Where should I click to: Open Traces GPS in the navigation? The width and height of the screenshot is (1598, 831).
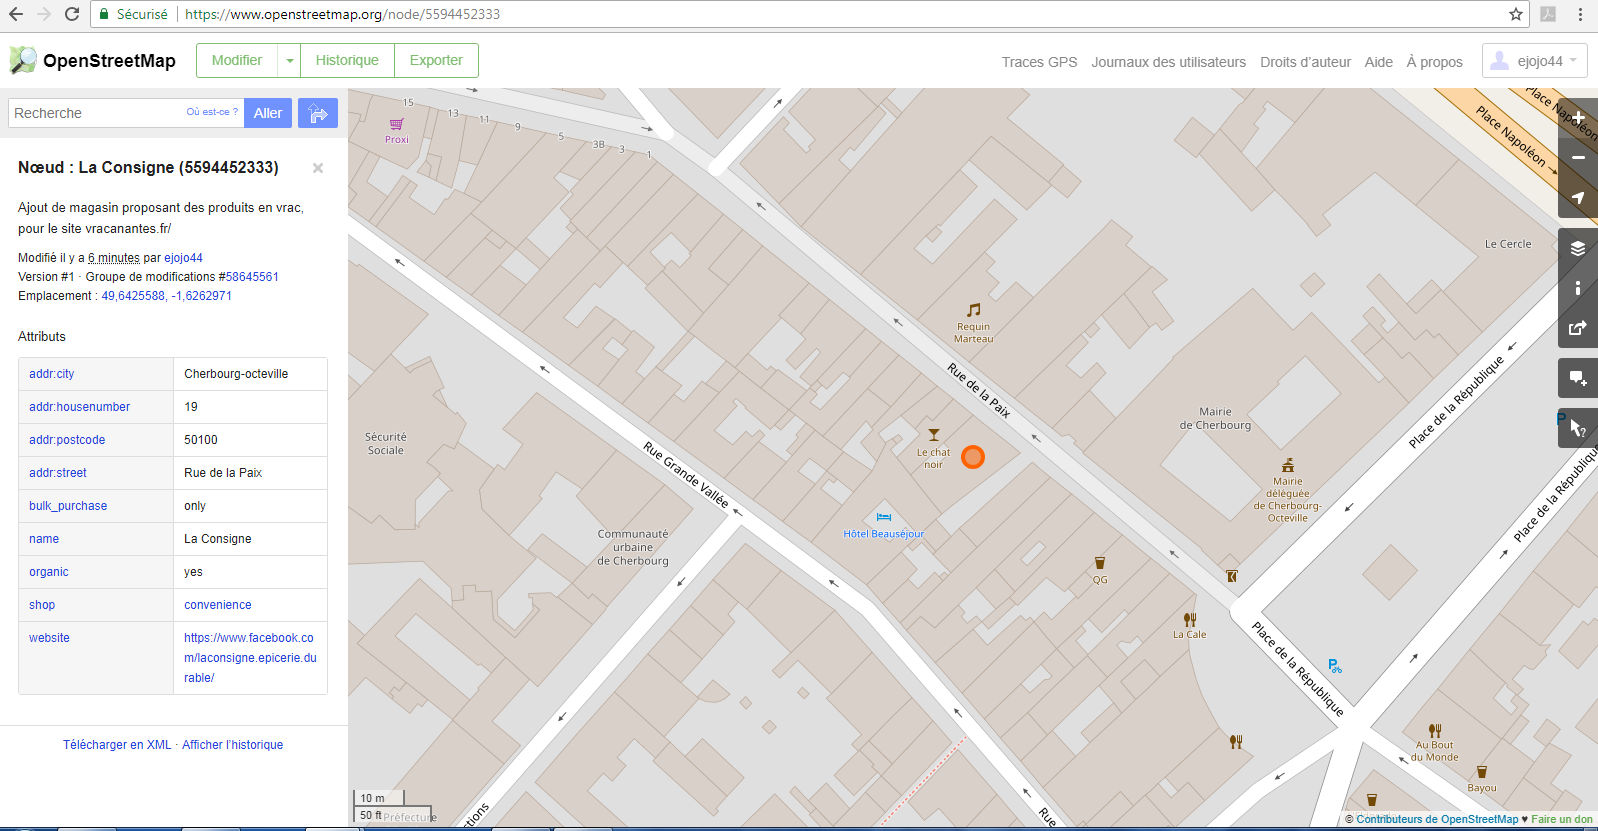pos(1040,62)
